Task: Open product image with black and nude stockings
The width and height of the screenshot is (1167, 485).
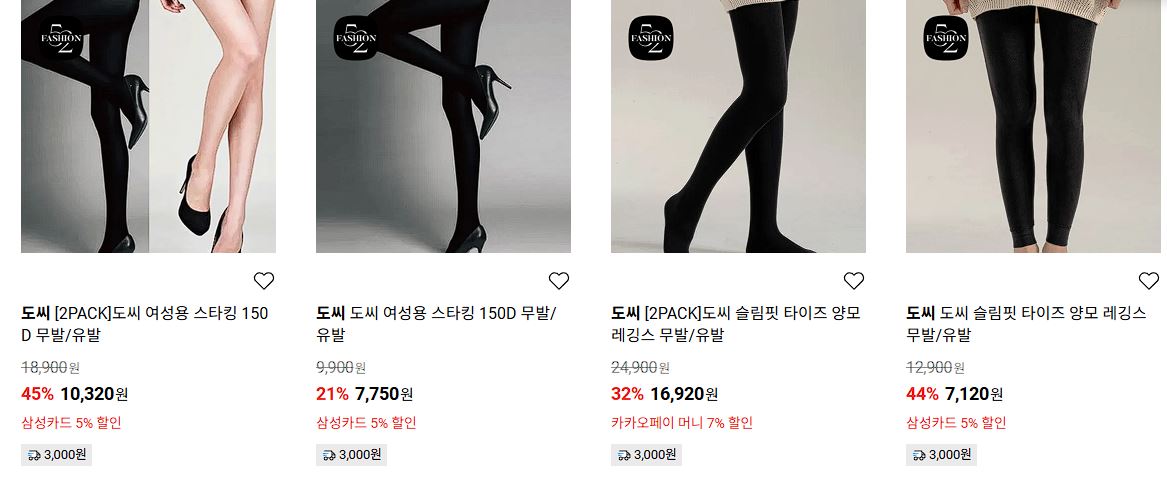Action: click(148, 126)
